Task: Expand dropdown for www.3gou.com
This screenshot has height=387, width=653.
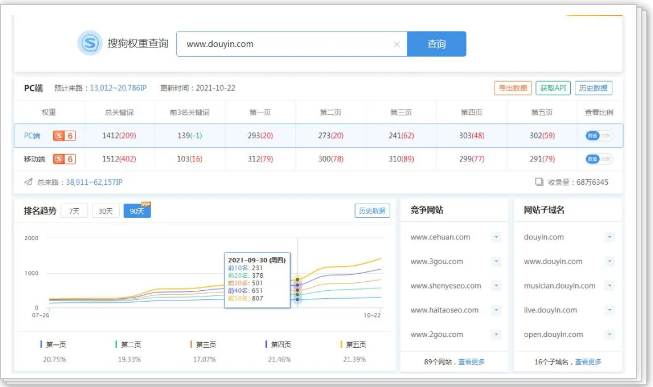Action: tap(496, 261)
